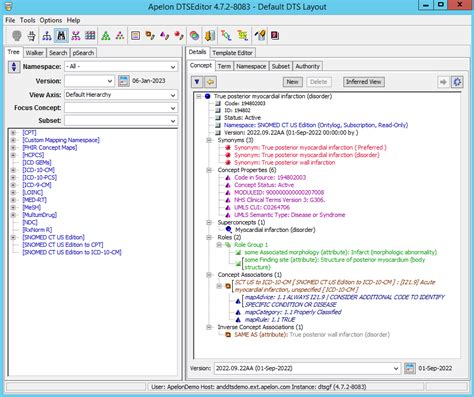Viewport: 474px width, 397px height.
Task: Click the yellow back-arrow button in Concept panel
Action: click(x=210, y=82)
